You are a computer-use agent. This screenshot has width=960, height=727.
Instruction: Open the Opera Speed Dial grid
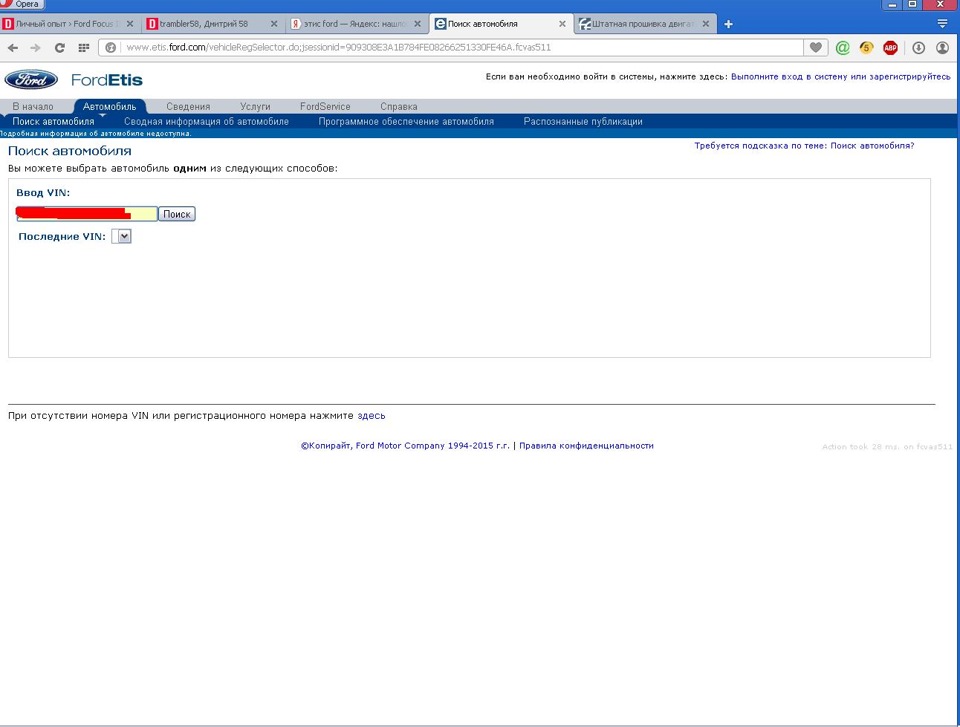[x=84, y=48]
